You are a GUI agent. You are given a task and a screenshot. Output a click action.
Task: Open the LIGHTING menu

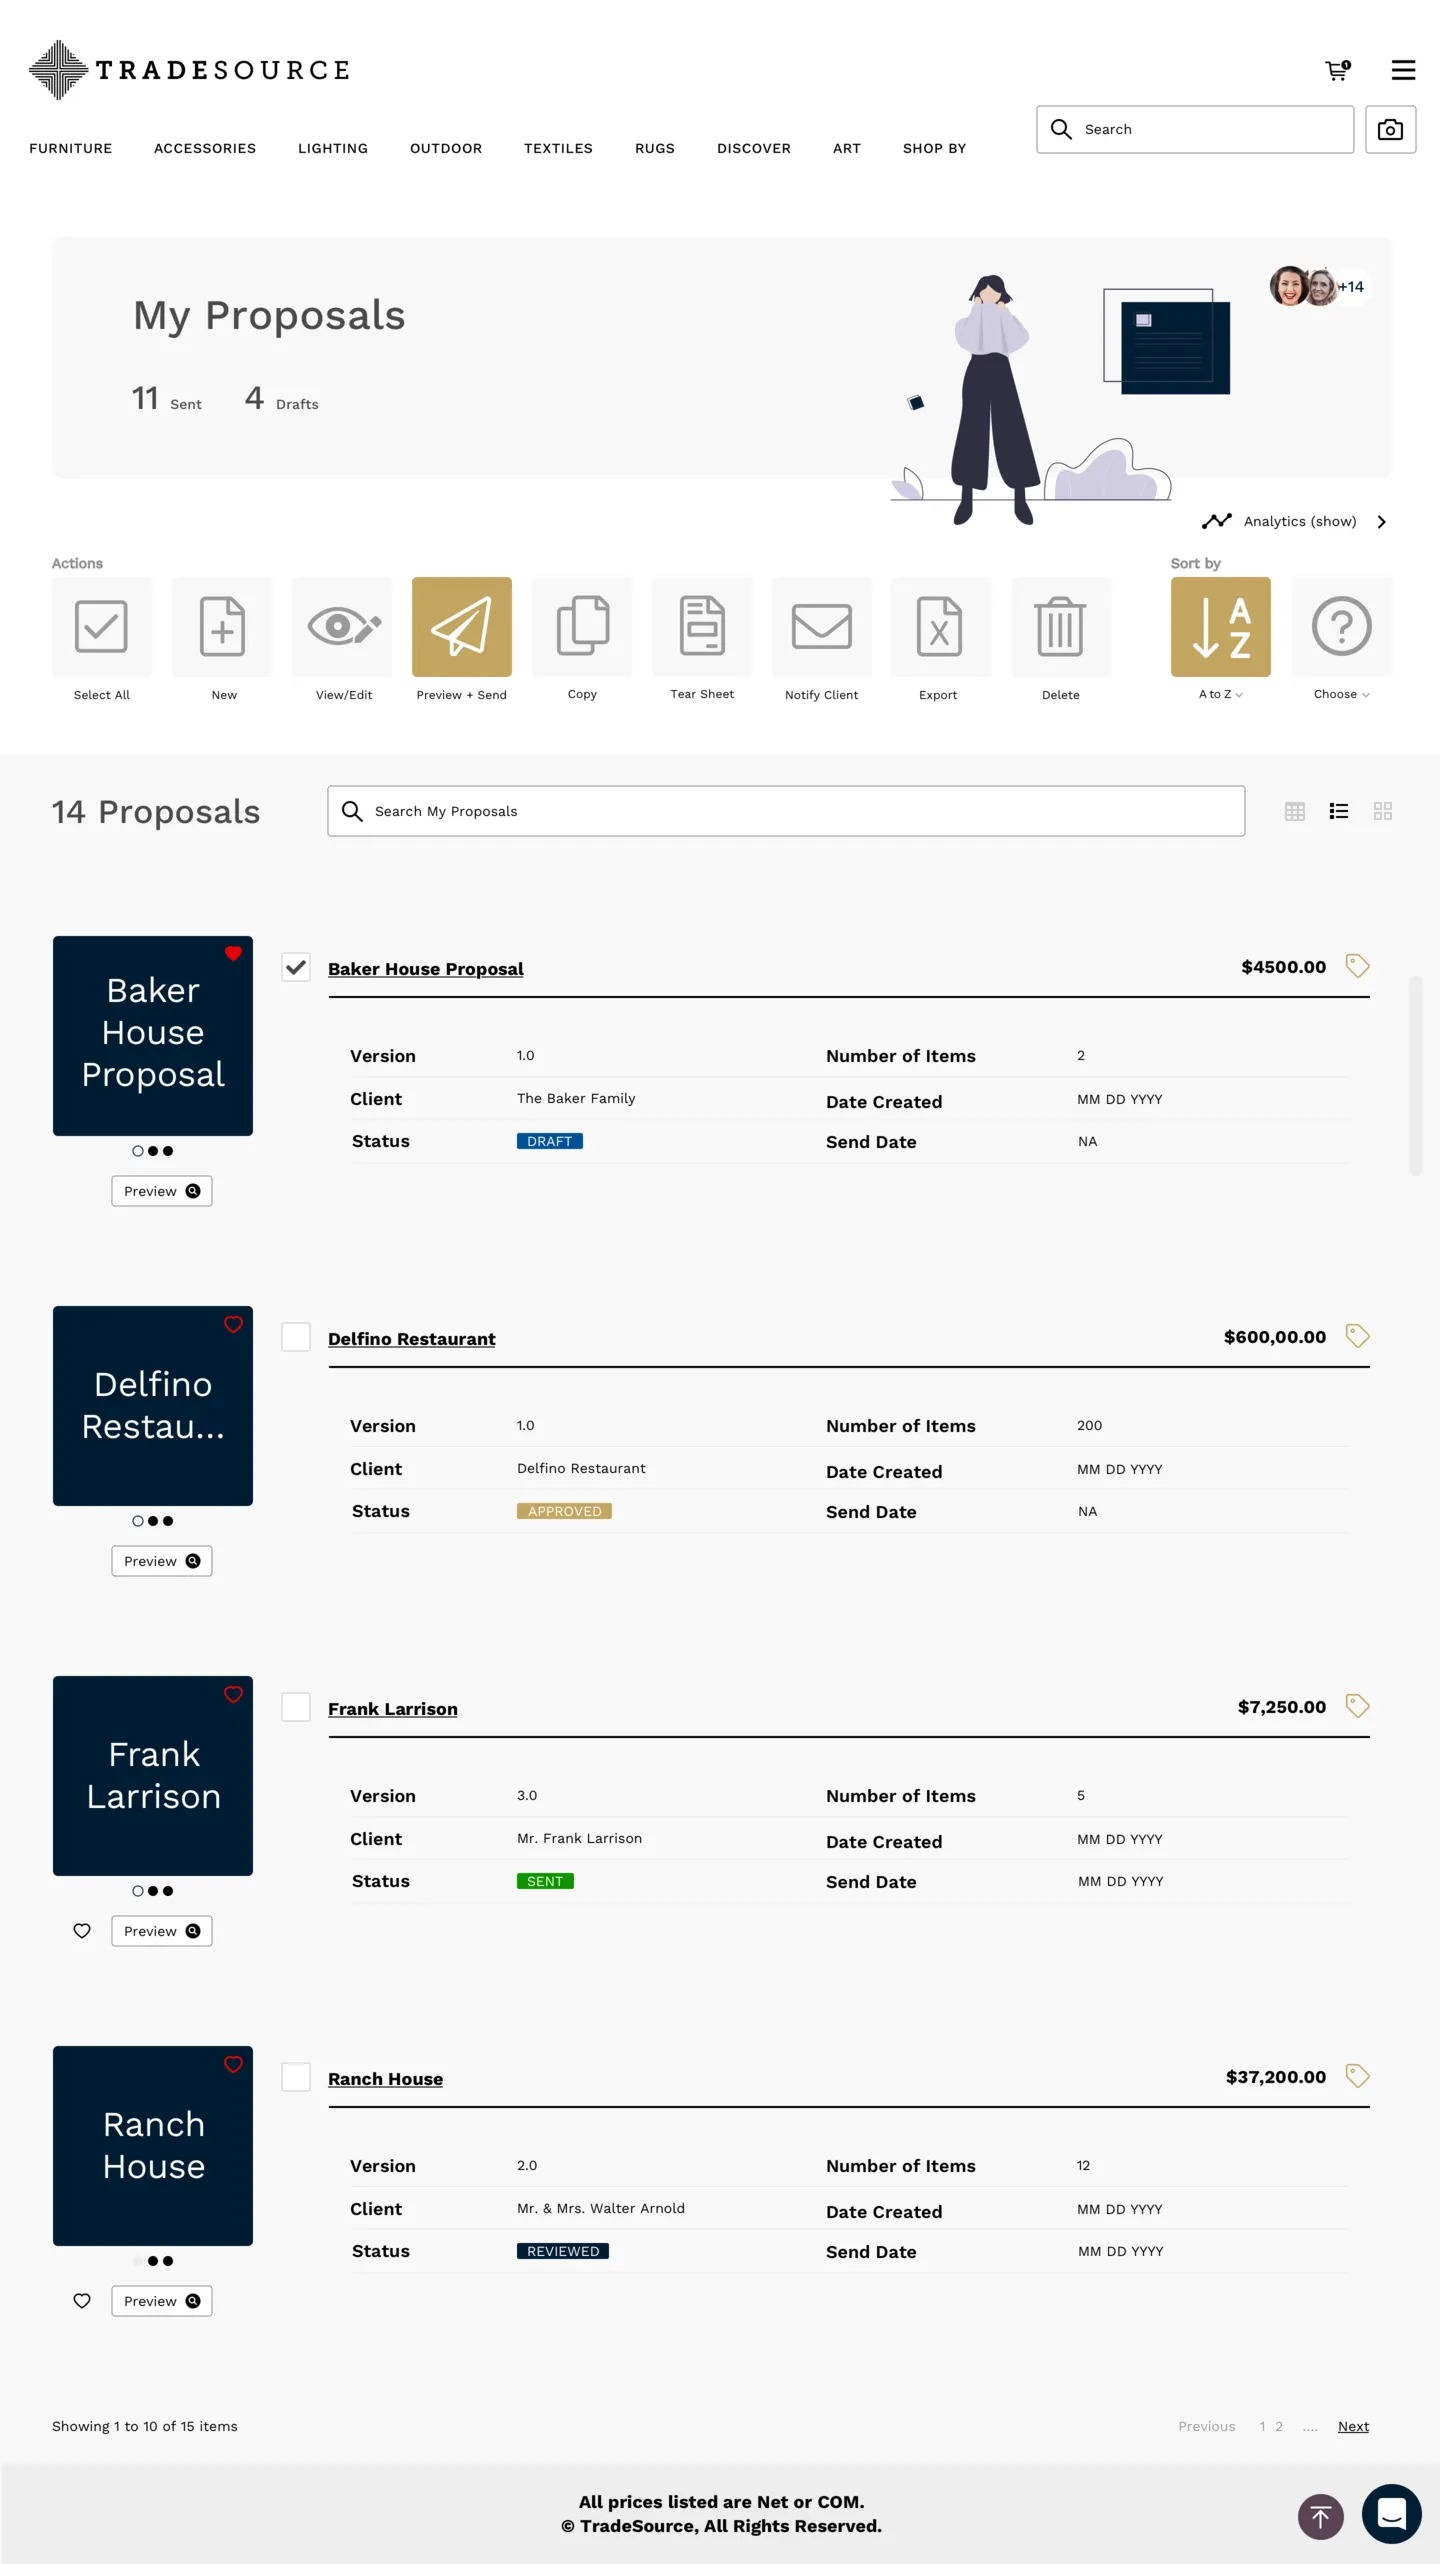pos(333,148)
